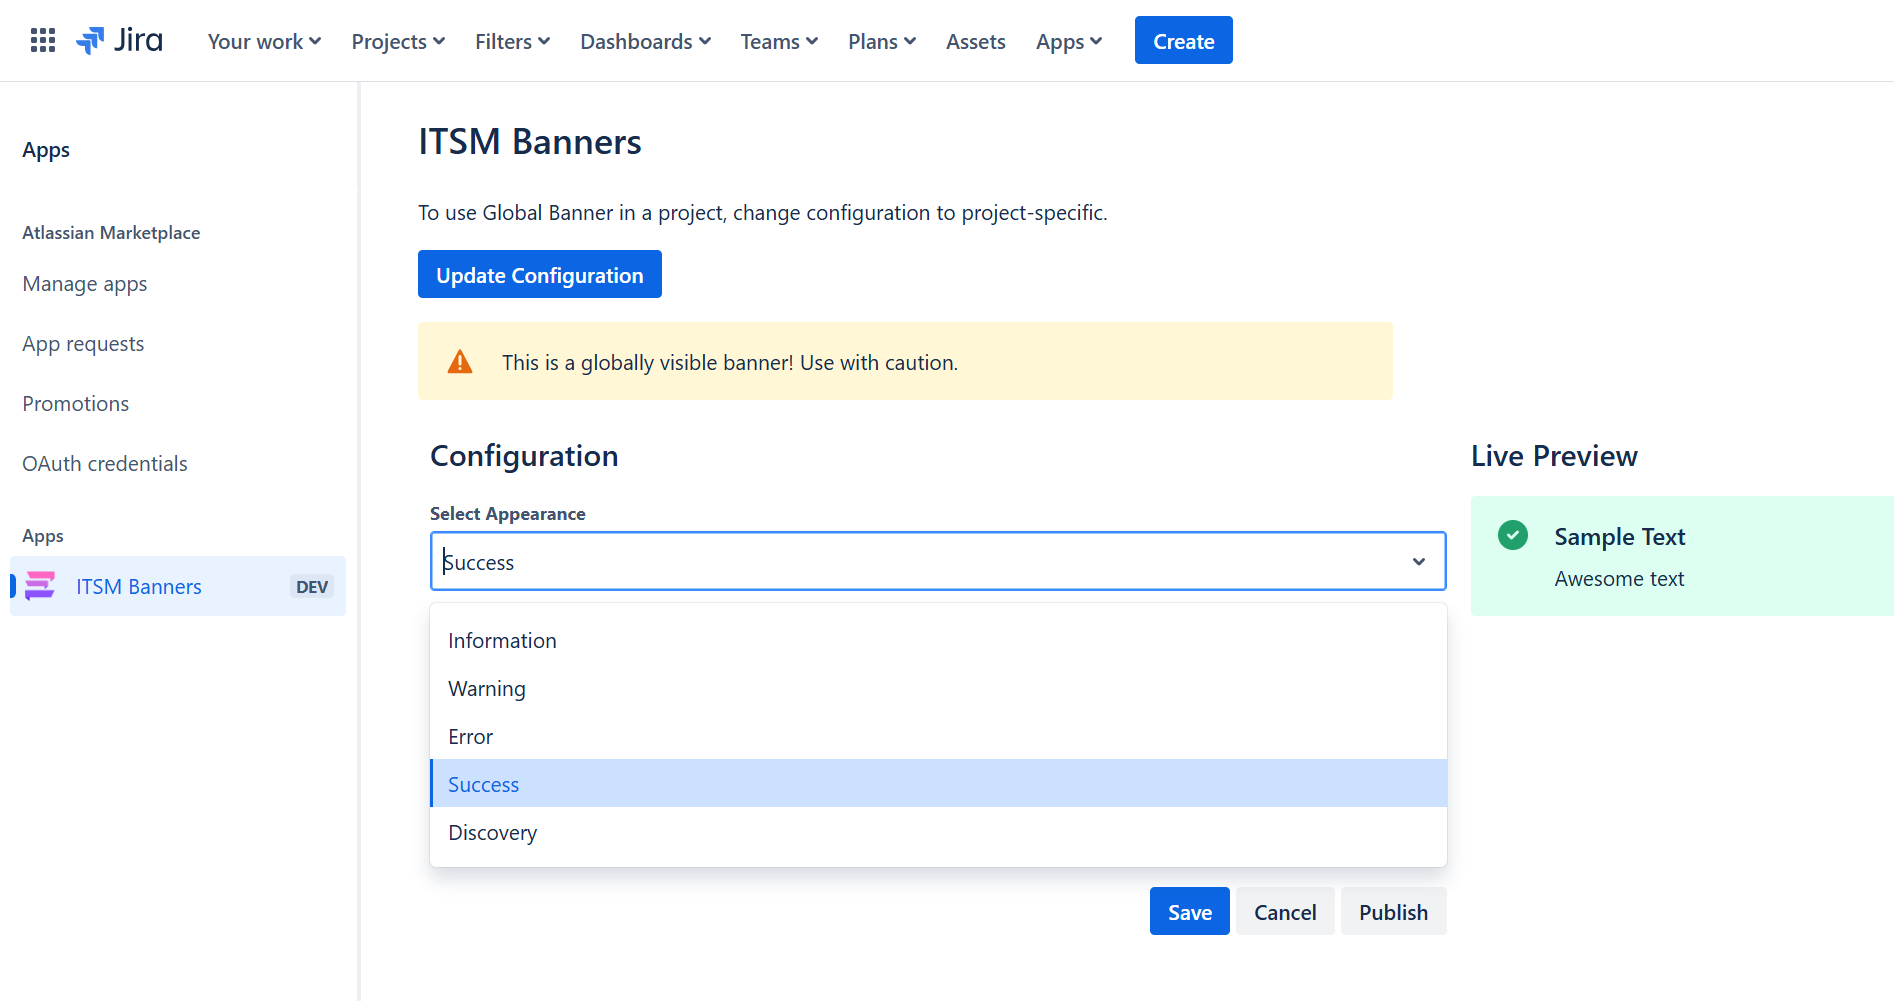Viewport: 1894px width, 1001px height.
Task: Expand the Projects dropdown
Action: coord(397,41)
